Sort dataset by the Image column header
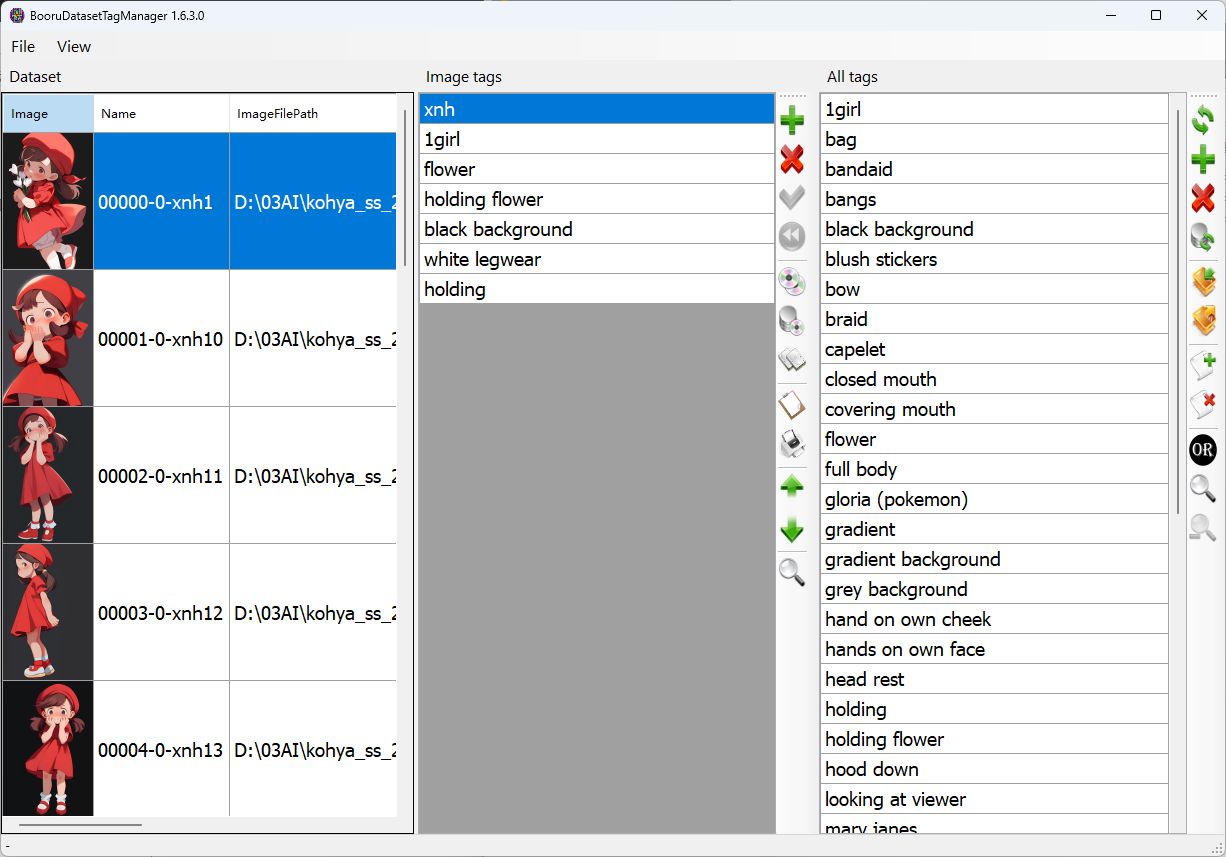 point(48,114)
